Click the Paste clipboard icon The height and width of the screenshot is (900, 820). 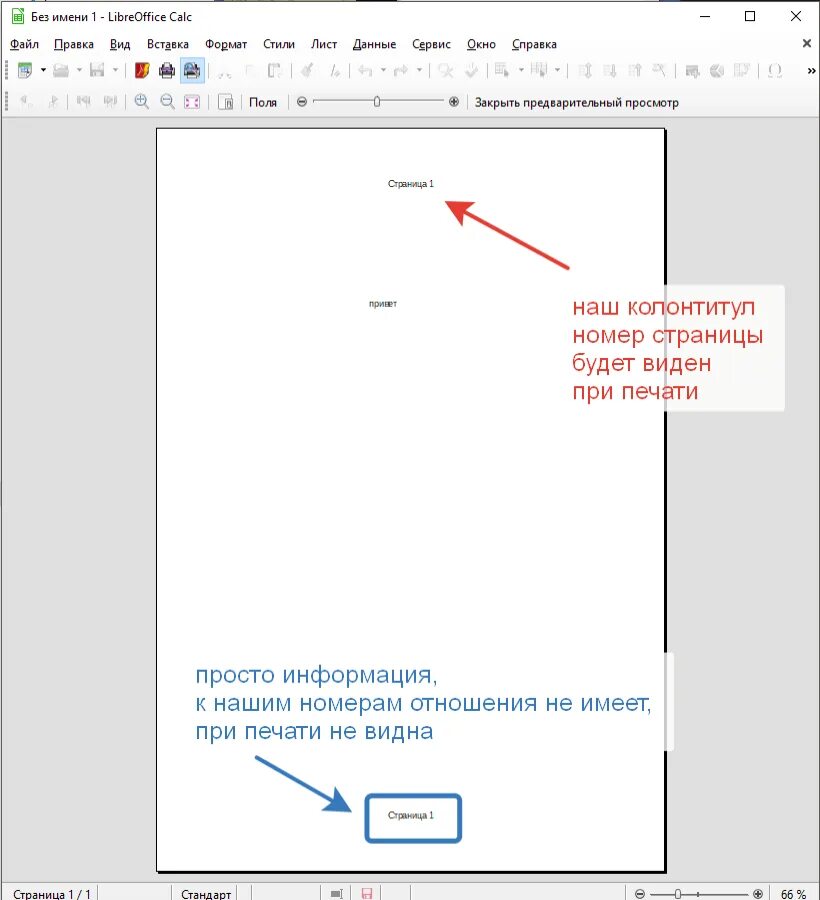pos(275,71)
